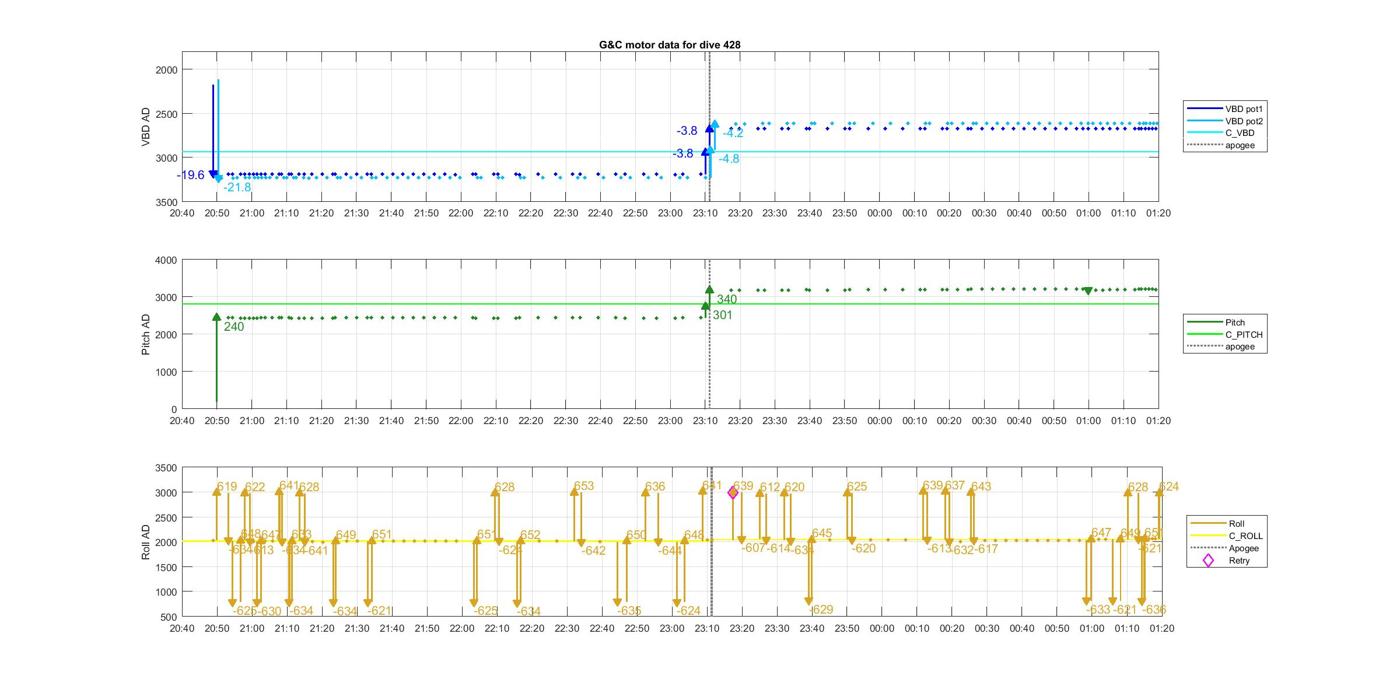The width and height of the screenshot is (1400, 693).
Task: Click the 'Pitch AD' y-axis label
Action: point(146,334)
